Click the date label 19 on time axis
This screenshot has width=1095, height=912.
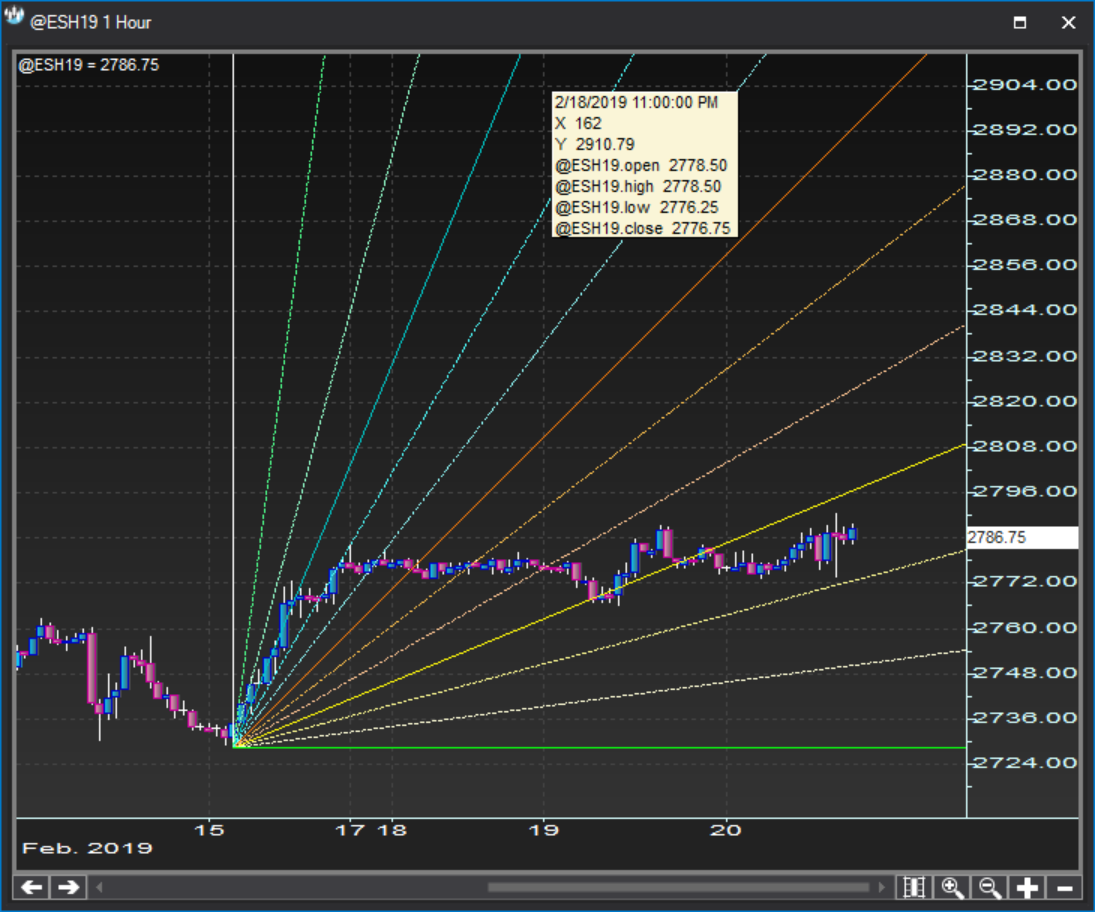click(x=543, y=830)
